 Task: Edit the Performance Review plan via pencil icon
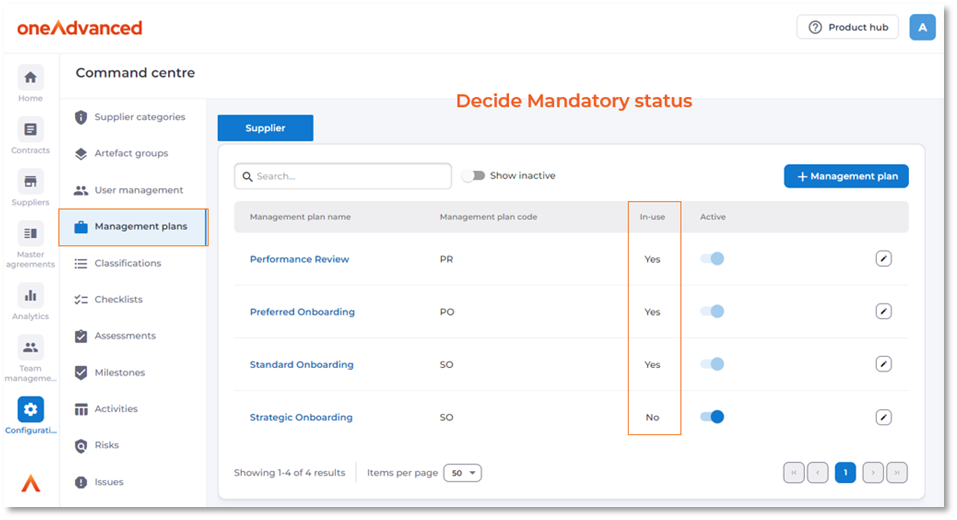883,259
